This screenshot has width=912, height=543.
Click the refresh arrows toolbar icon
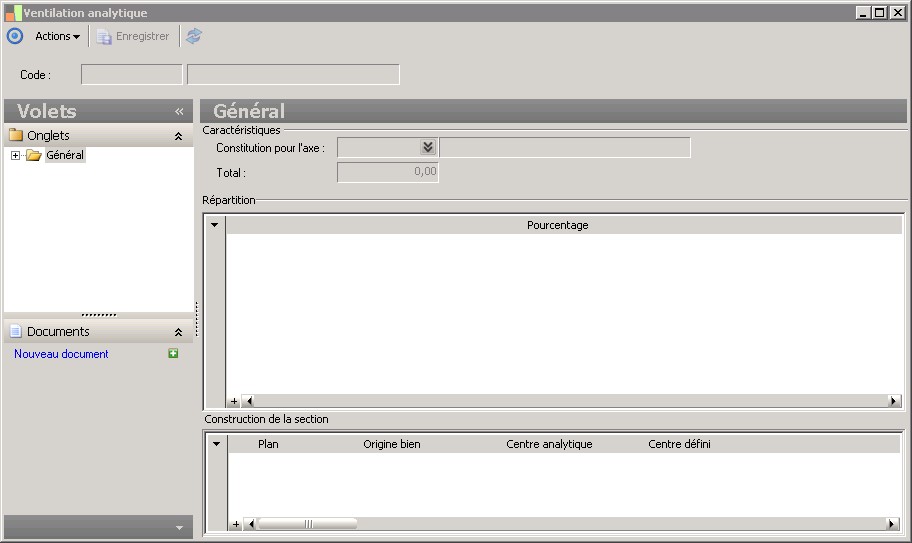(194, 36)
